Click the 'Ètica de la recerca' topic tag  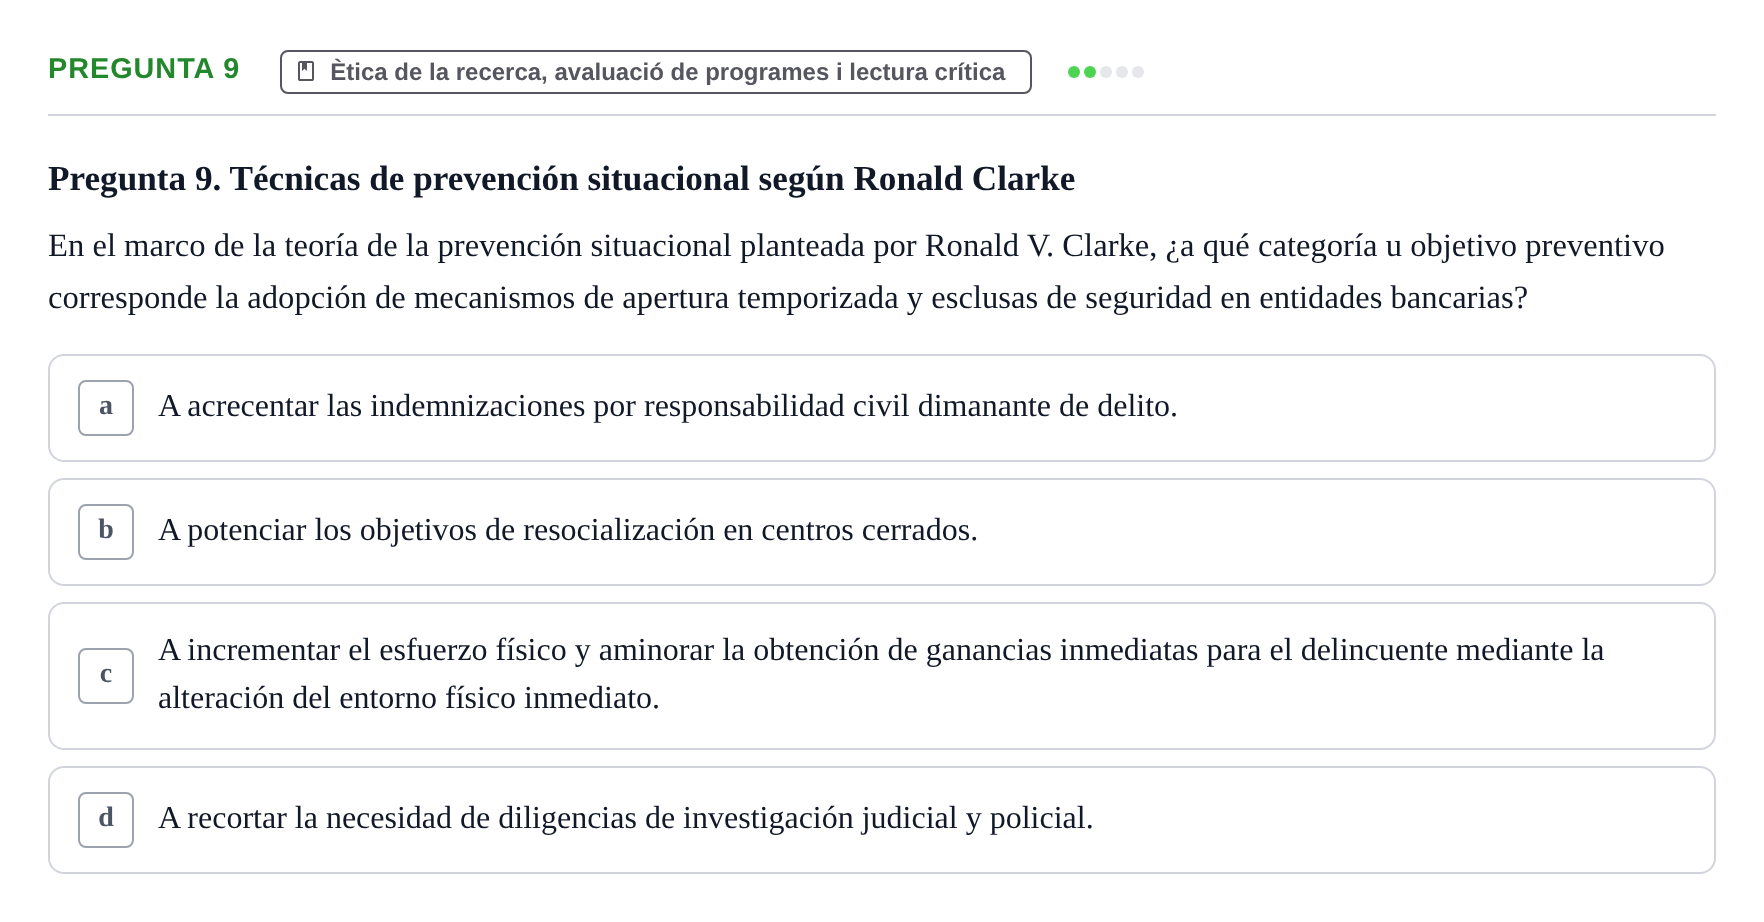click(656, 72)
